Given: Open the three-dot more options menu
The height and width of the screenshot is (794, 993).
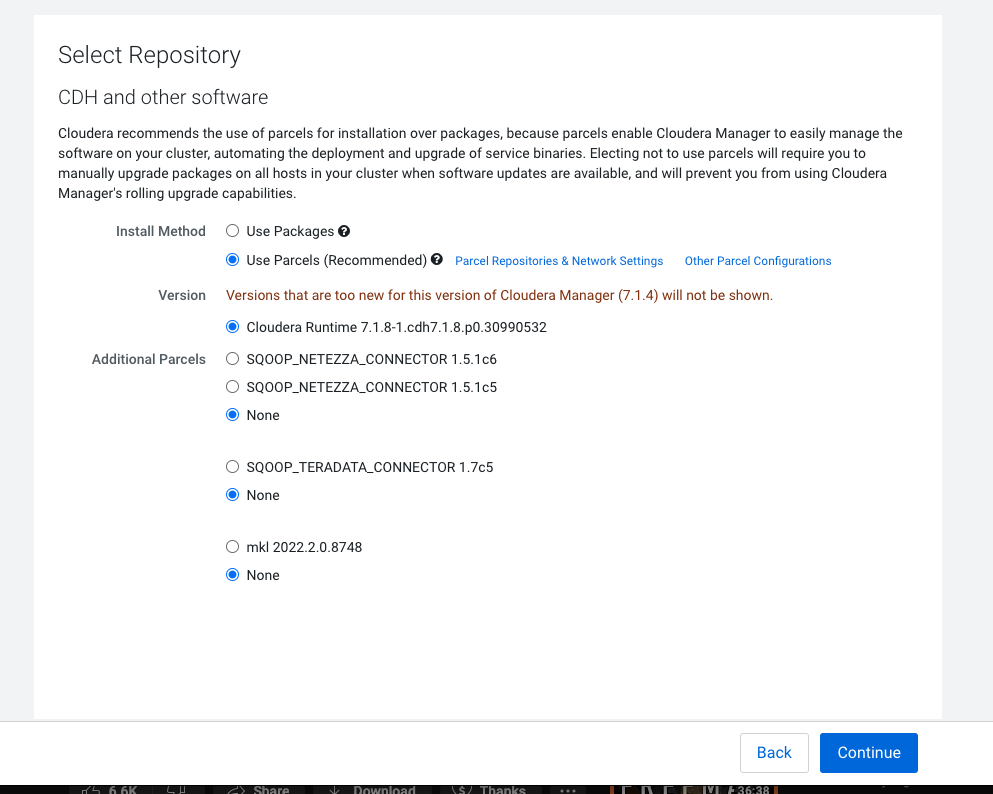Looking at the screenshot, I should [x=567, y=789].
